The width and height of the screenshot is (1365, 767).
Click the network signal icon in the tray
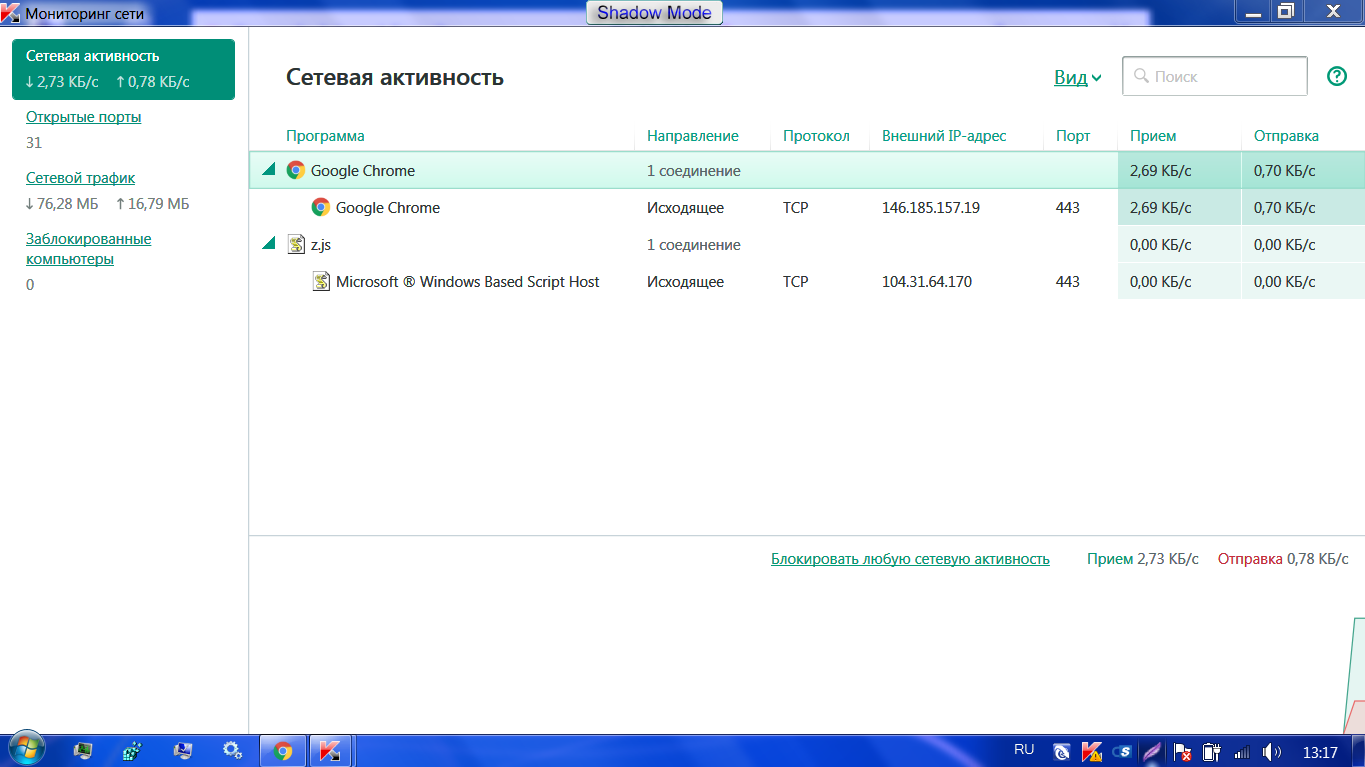(1242, 751)
